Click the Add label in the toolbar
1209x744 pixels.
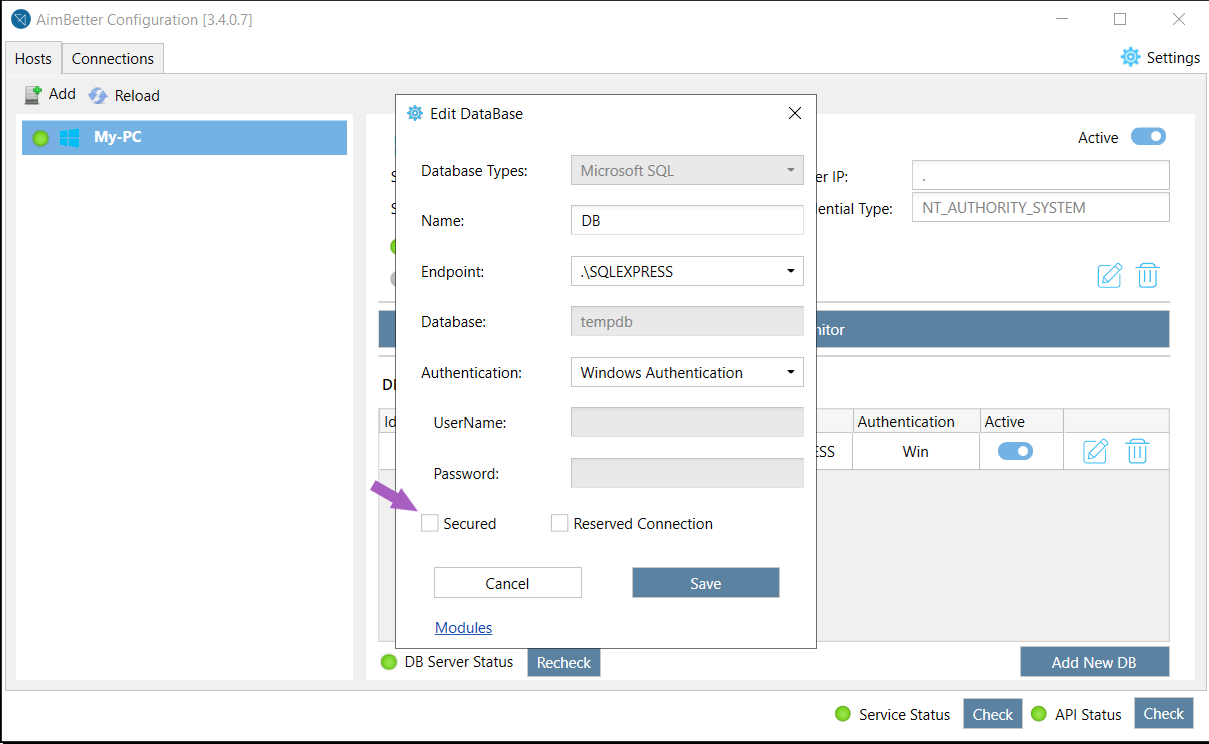62,94
